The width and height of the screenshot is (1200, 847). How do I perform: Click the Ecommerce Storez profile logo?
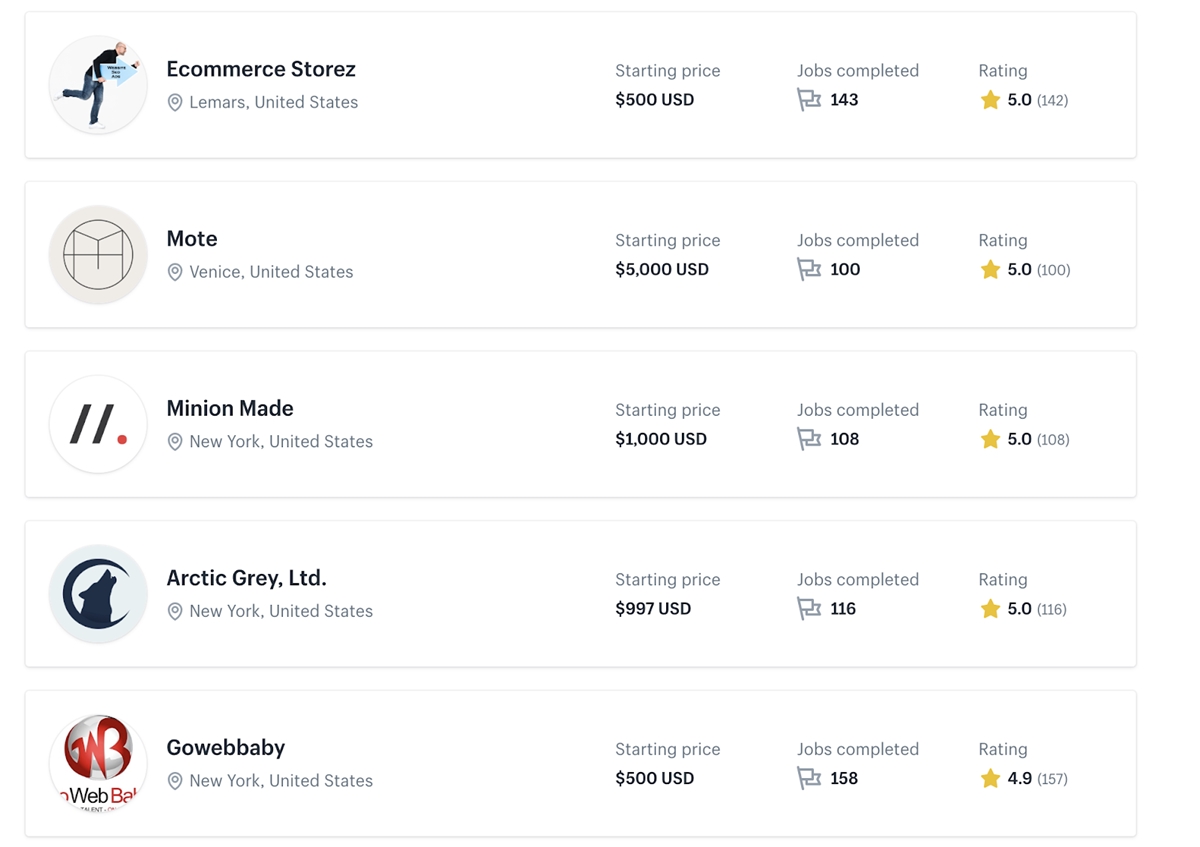point(98,85)
